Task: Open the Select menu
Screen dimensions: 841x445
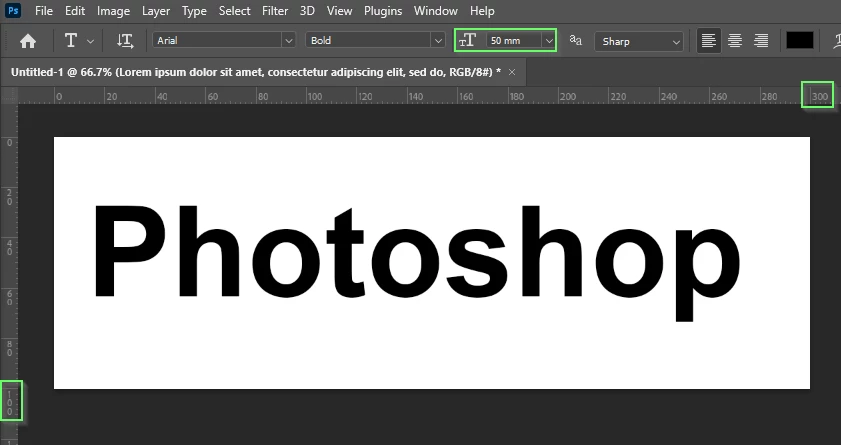Action: (234, 11)
